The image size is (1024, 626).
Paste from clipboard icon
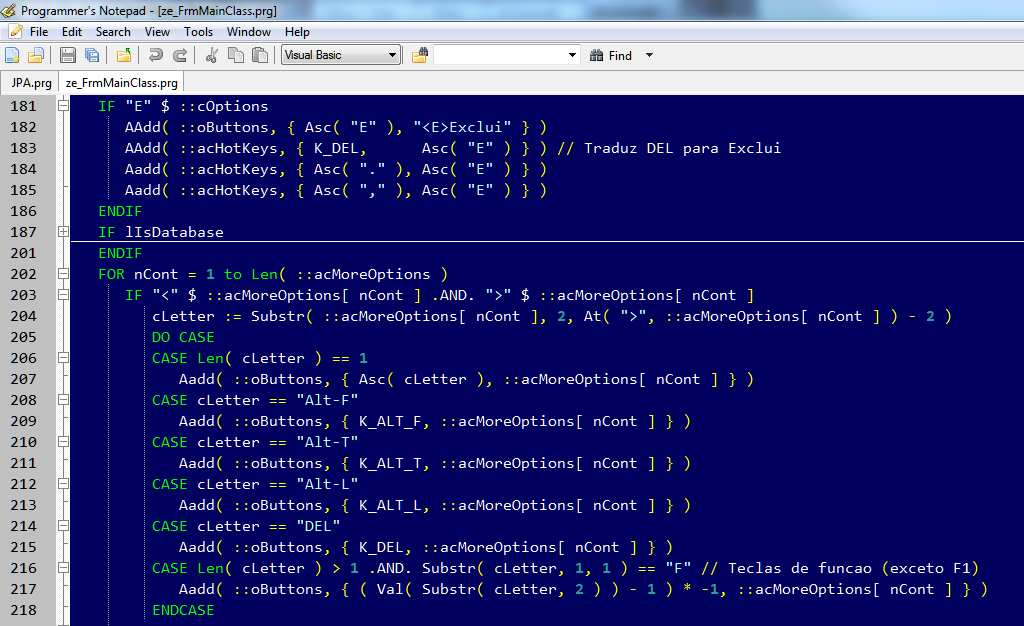click(260, 55)
